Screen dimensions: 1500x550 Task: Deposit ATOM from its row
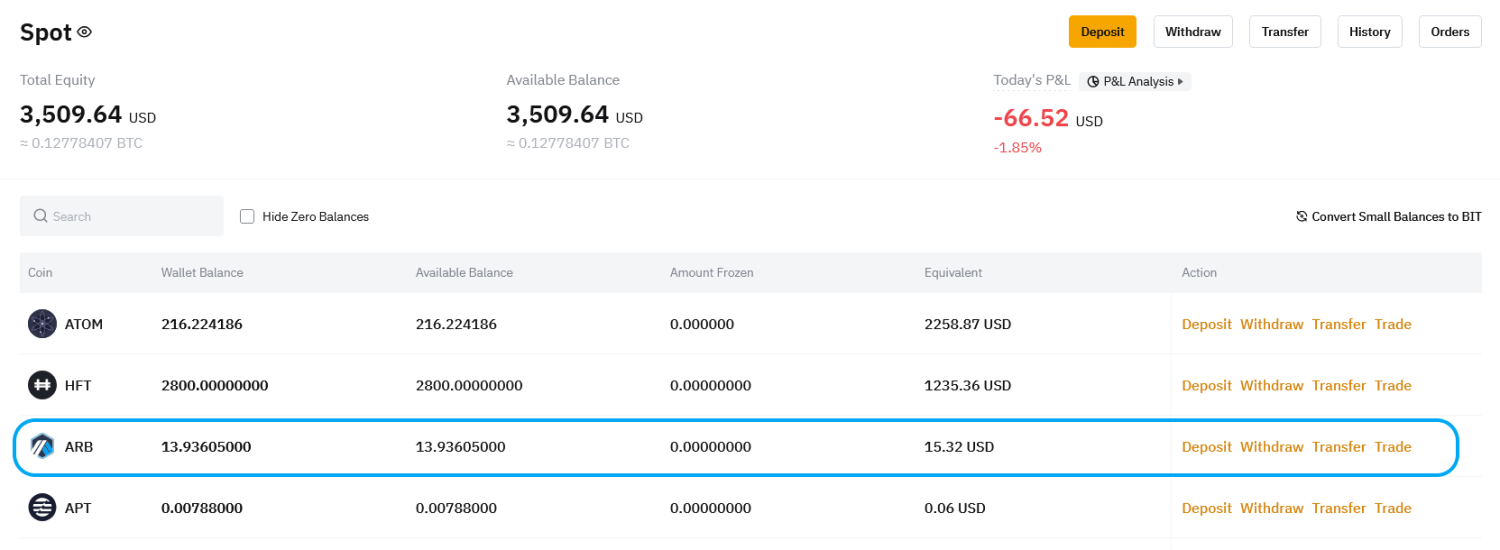[x=1206, y=324]
